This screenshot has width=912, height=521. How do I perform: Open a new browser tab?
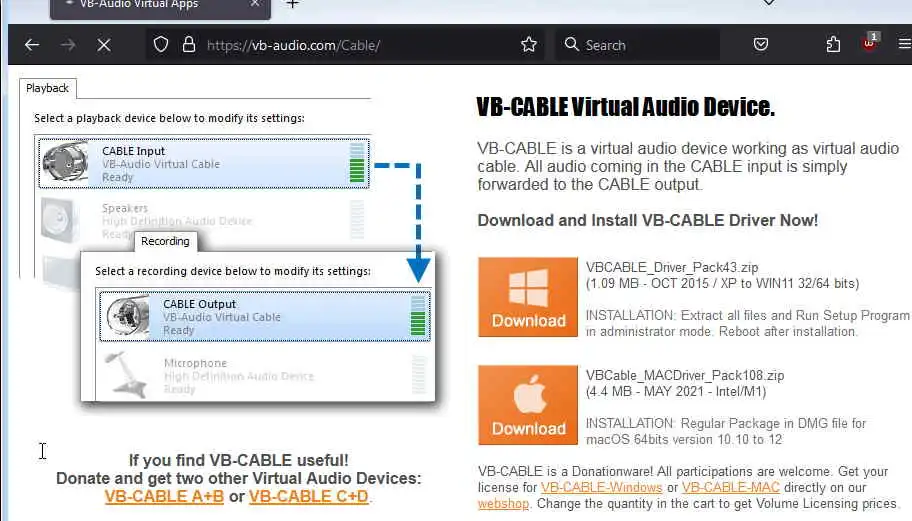click(x=293, y=4)
